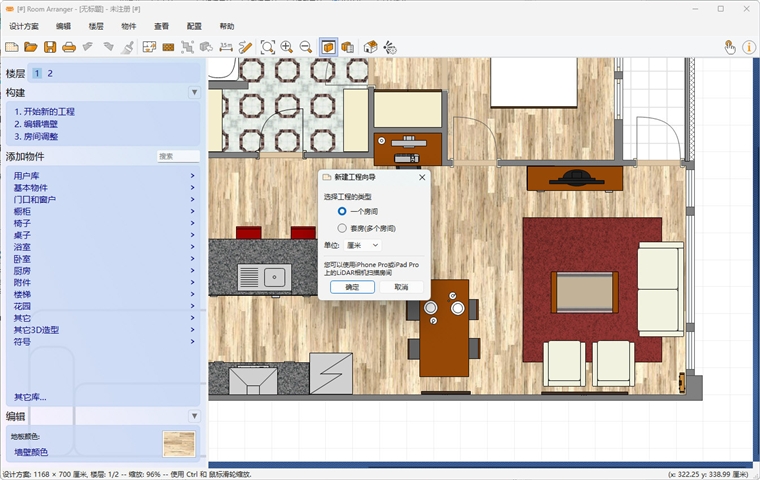Select the '套房(多个房间)' radio option
Image resolution: width=760 pixels, height=480 pixels.
(x=342, y=228)
